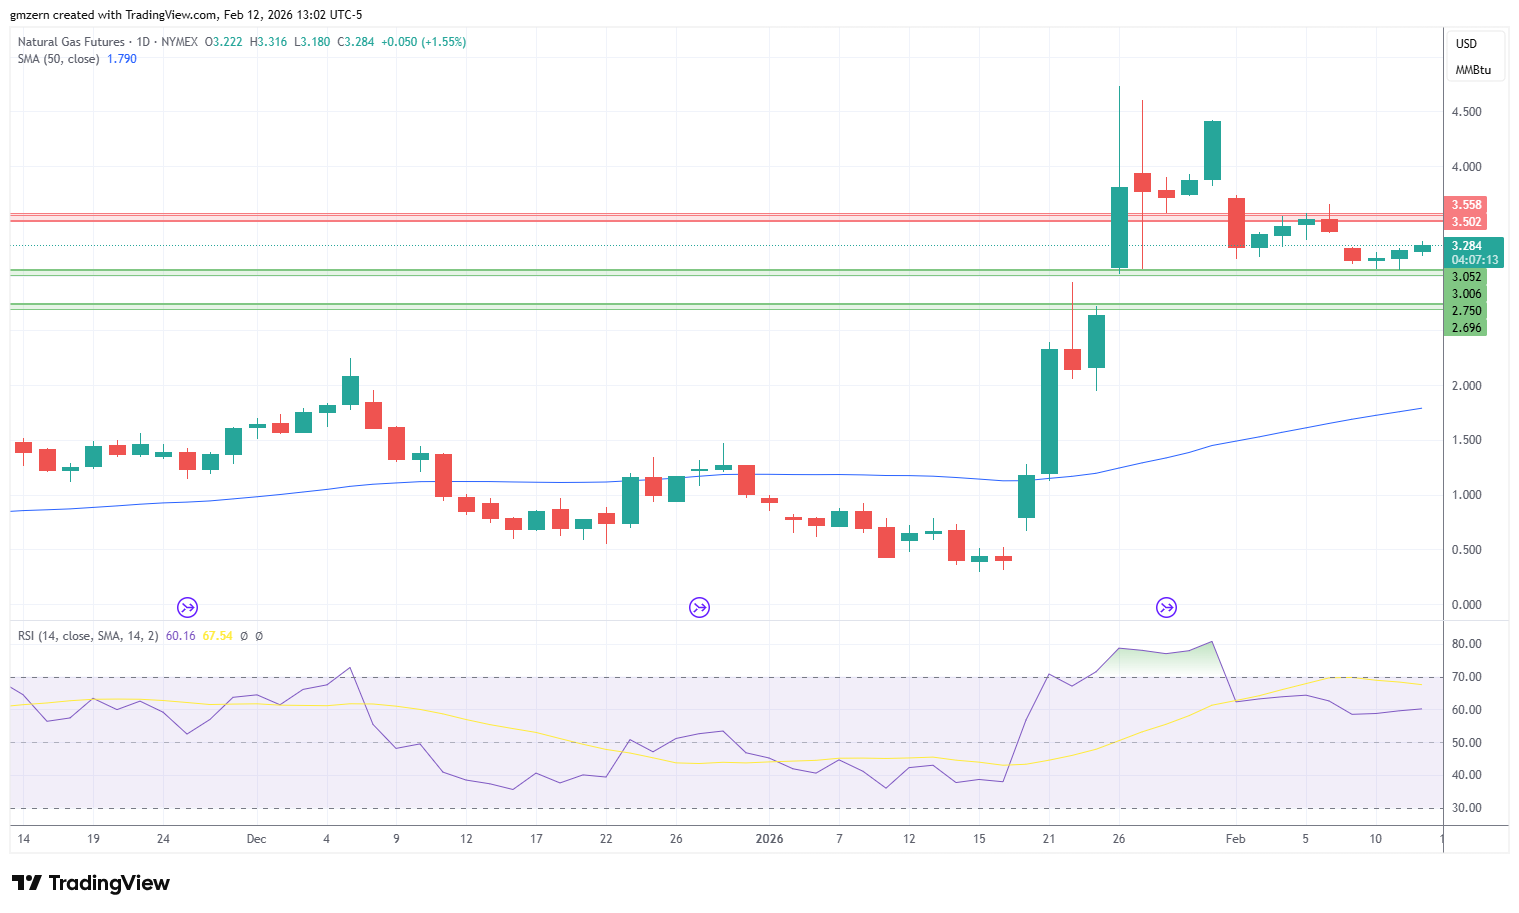The image size is (1519, 913).
Task: Click the contract rollover marker in late November
Action: pyautogui.click(x=187, y=607)
